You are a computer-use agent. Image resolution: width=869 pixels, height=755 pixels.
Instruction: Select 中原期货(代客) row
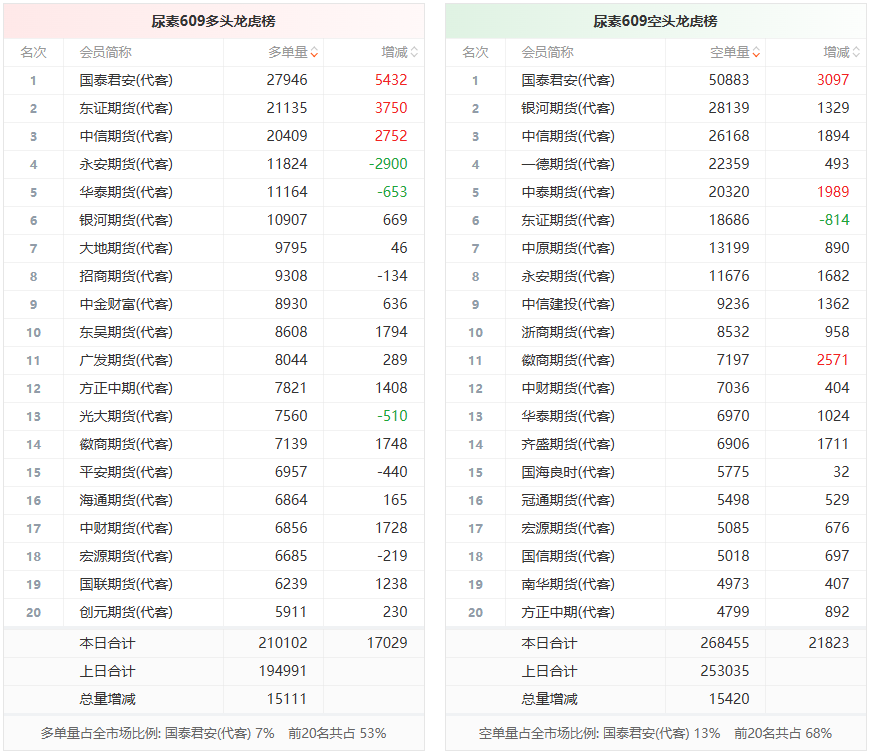click(656, 248)
